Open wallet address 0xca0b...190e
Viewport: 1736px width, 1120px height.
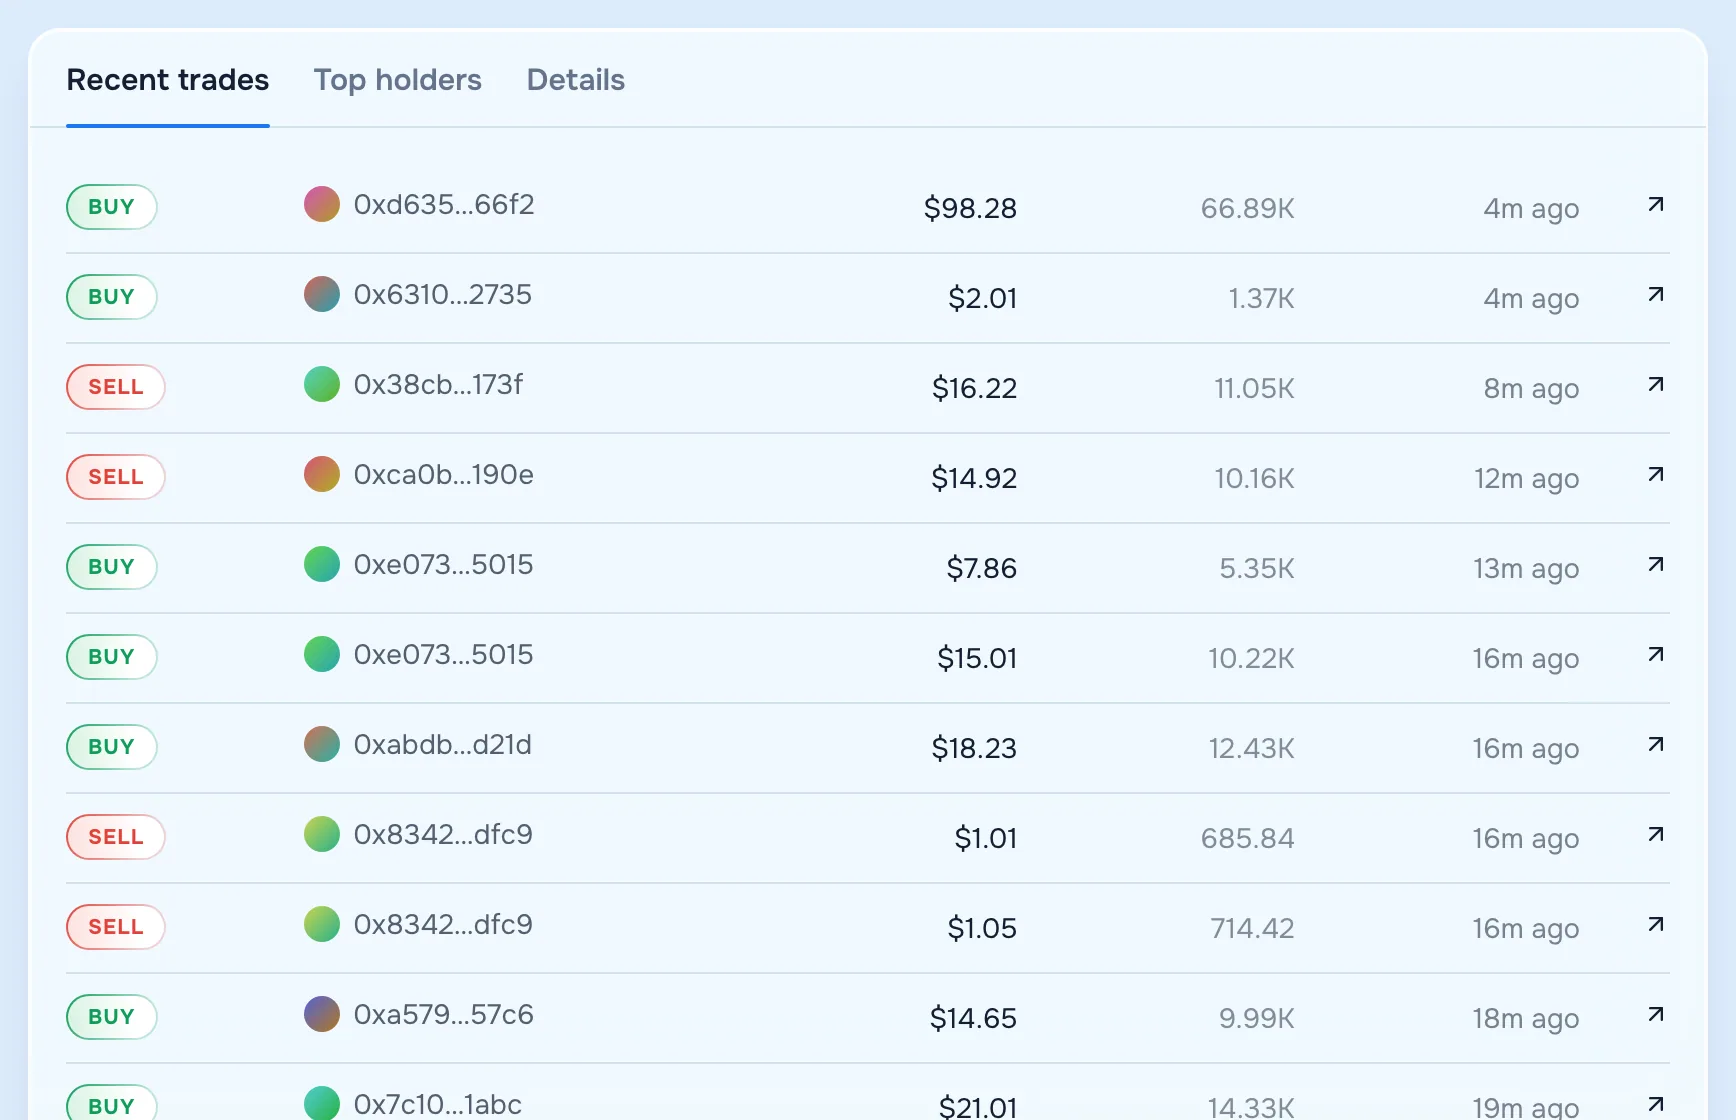[x=444, y=475]
